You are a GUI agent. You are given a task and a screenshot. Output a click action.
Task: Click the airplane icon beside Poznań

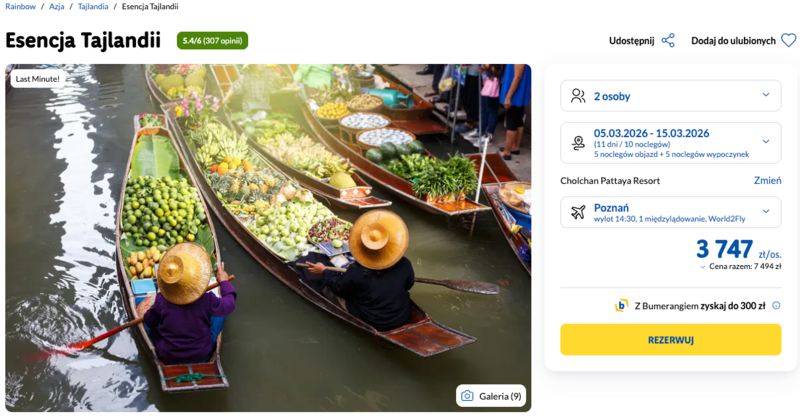(x=578, y=212)
